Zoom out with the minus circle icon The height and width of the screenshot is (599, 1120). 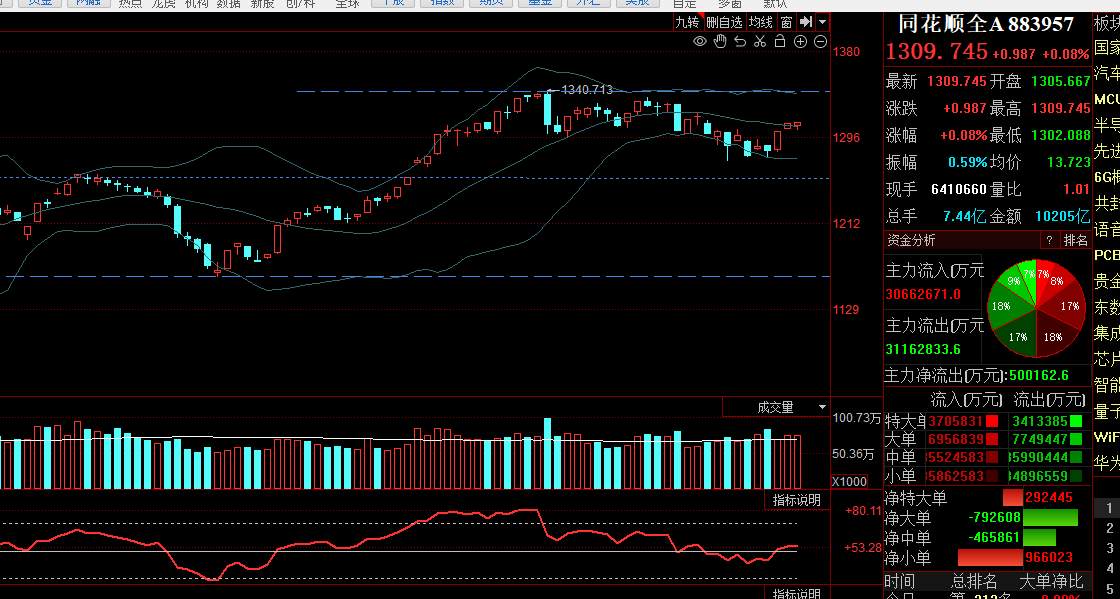click(x=821, y=41)
